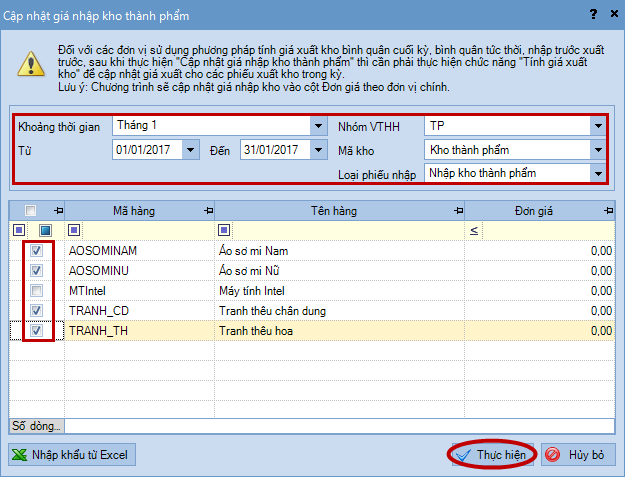
Task: Click Nhập khẩu từ Excel button
Action: 71,454
